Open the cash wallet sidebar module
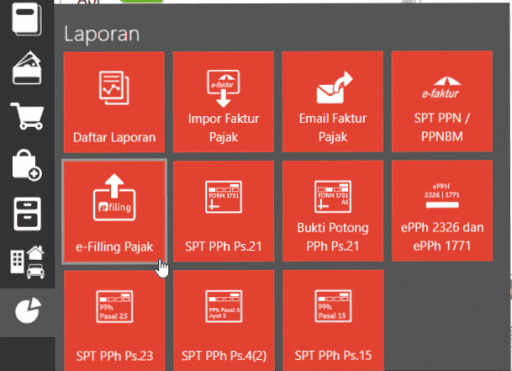 coord(27,68)
